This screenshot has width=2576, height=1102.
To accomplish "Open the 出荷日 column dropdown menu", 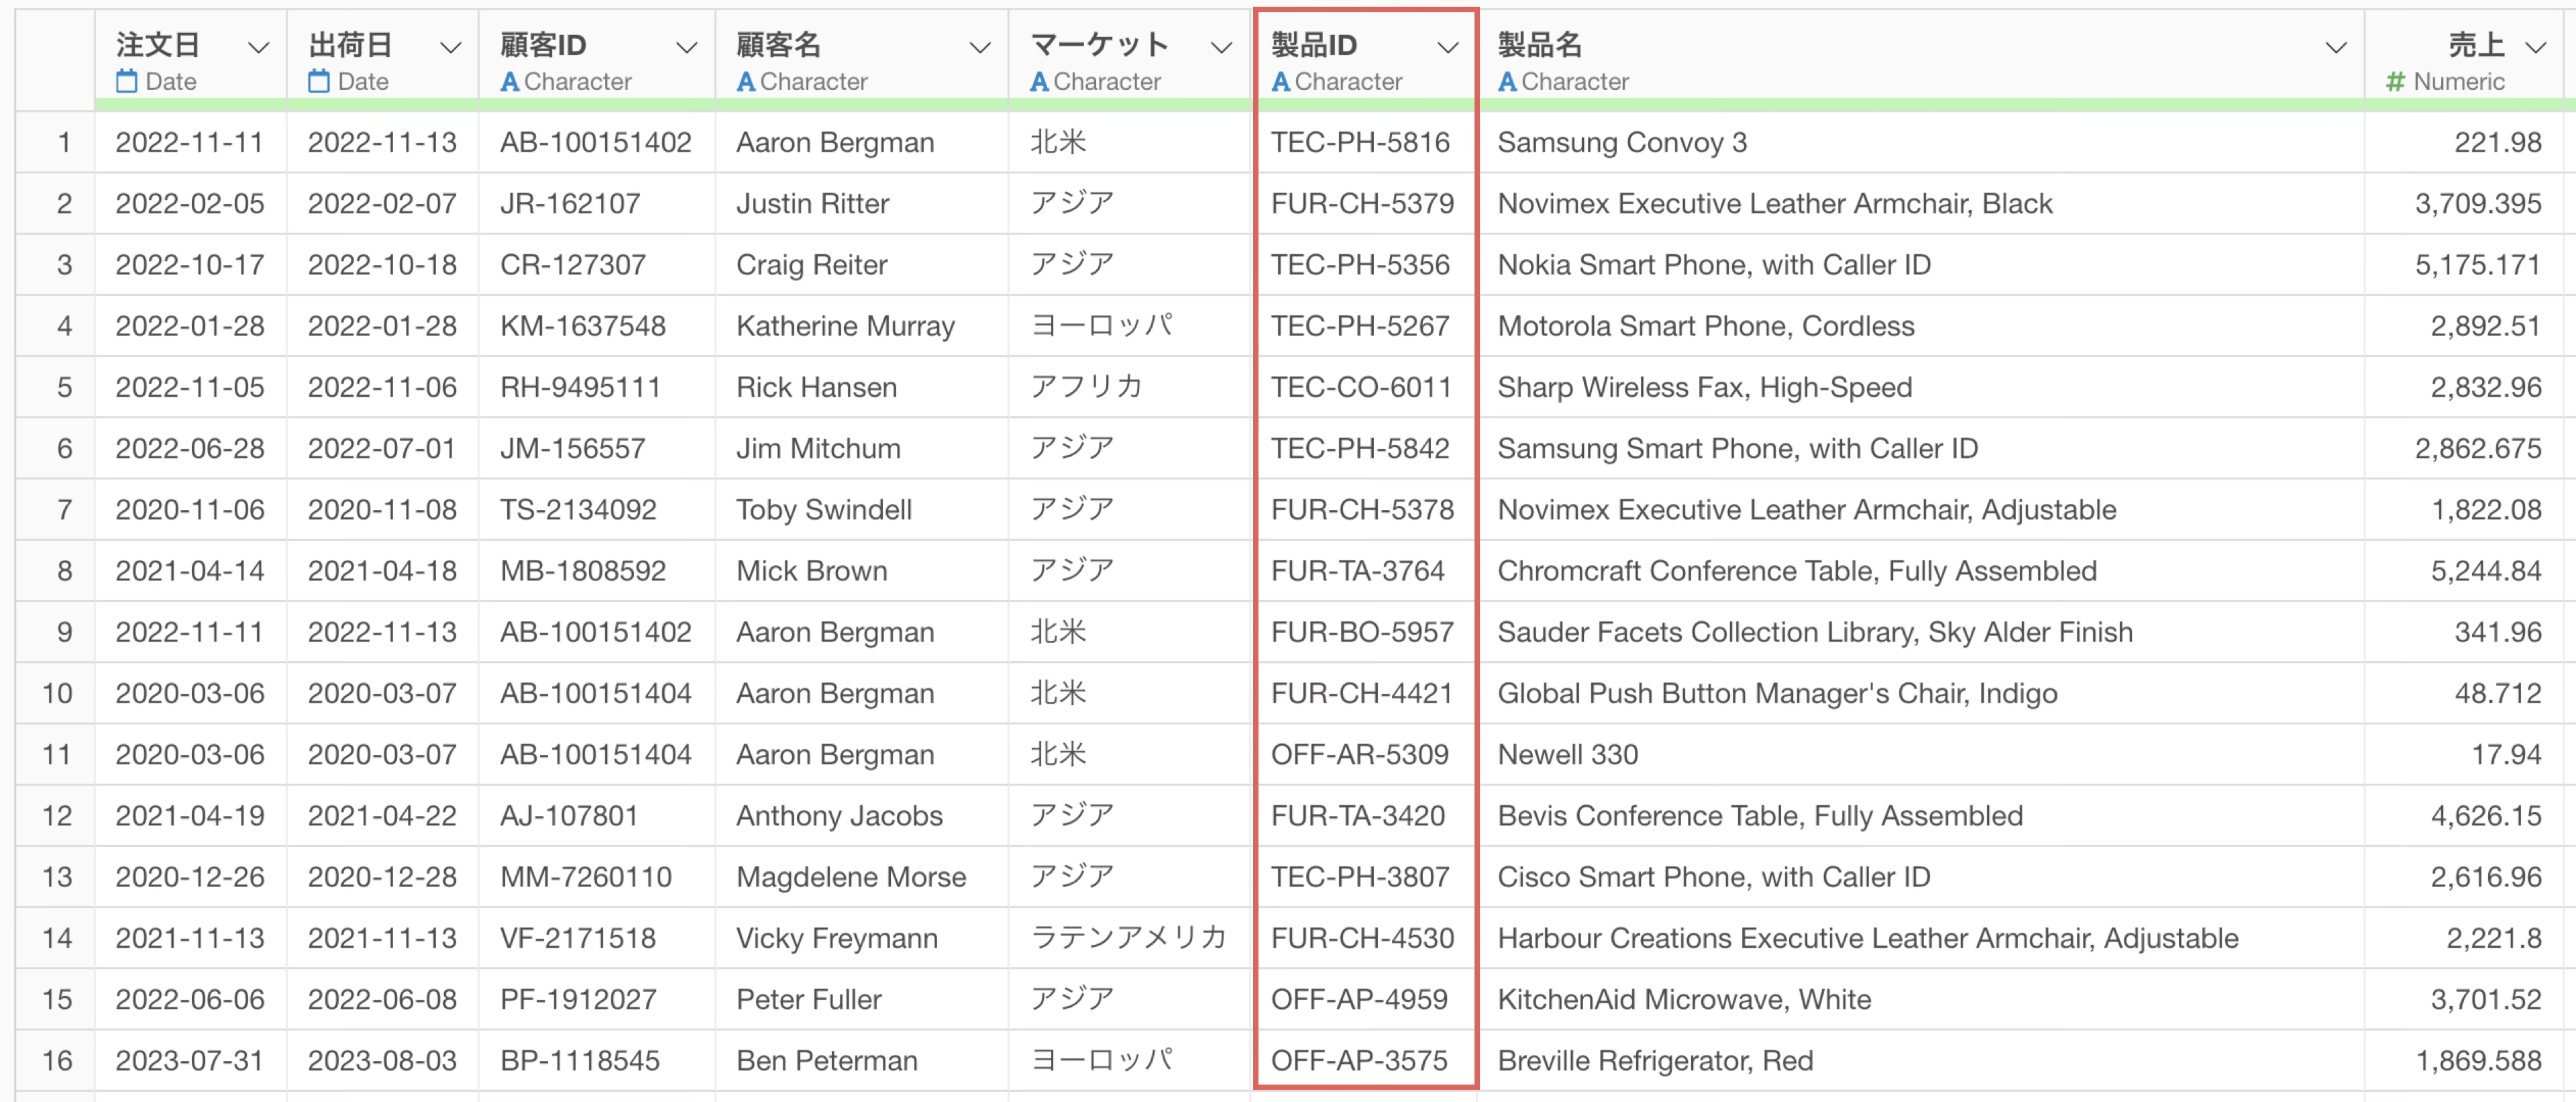I will click(451, 47).
